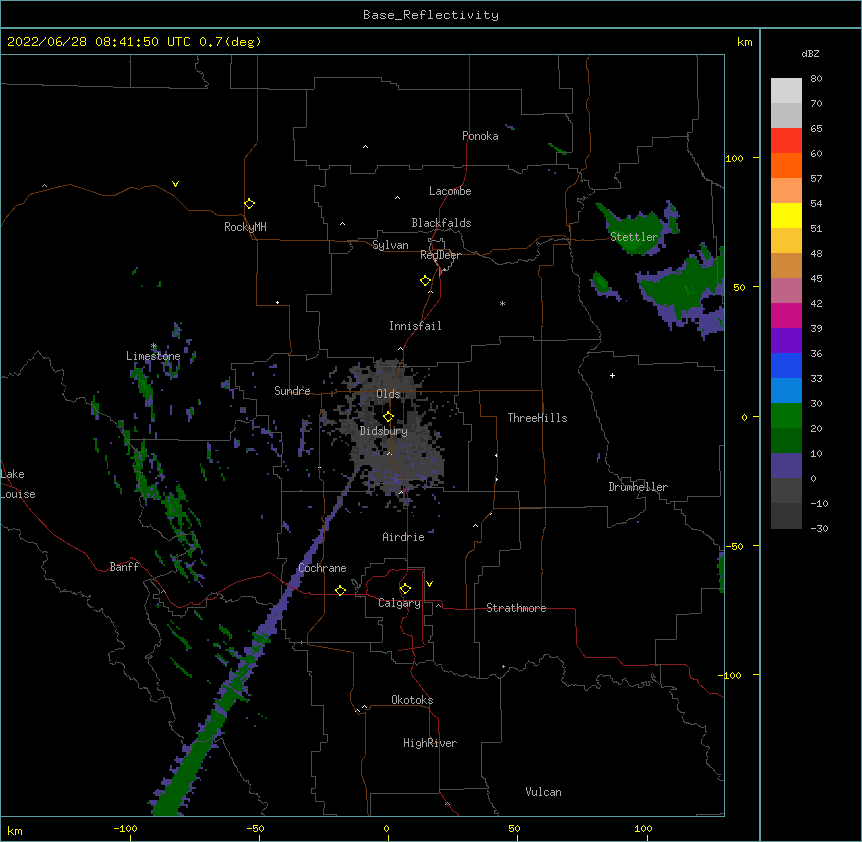Click the purple 36-39 dBZ legend swatch
Screen dimensions: 862x842
click(786, 340)
